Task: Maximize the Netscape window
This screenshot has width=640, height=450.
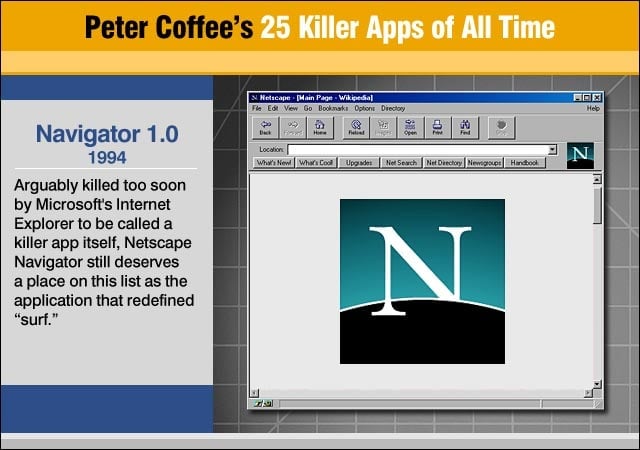Action: click(587, 98)
